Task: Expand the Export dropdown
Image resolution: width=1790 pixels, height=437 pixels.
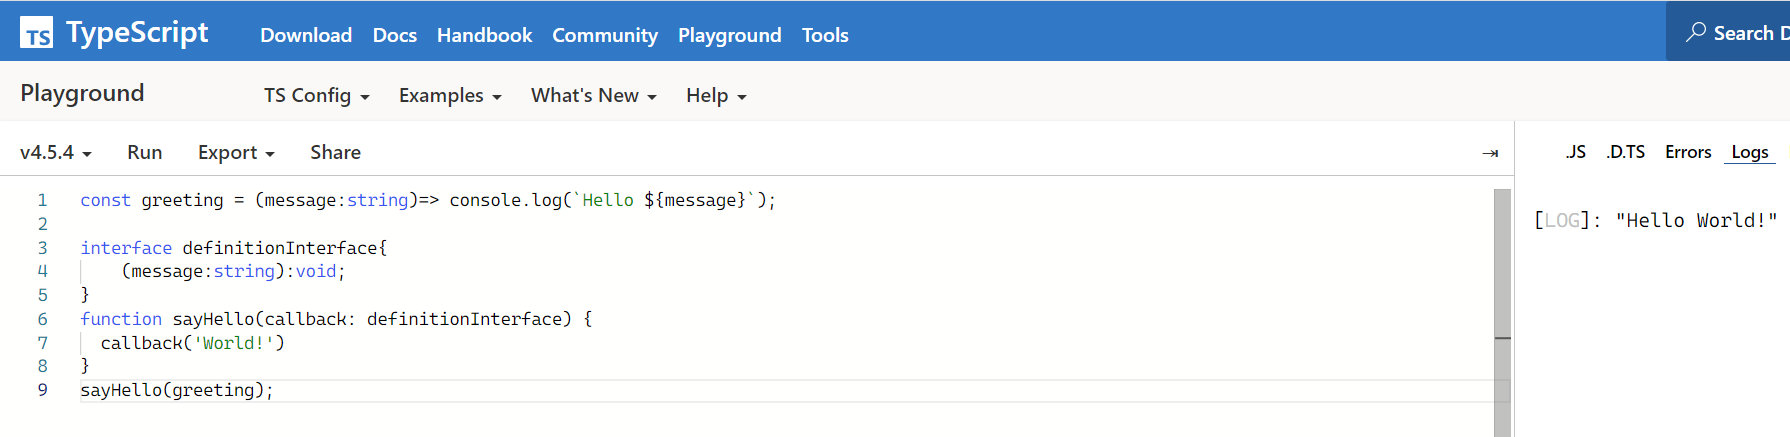Action: coord(236,152)
